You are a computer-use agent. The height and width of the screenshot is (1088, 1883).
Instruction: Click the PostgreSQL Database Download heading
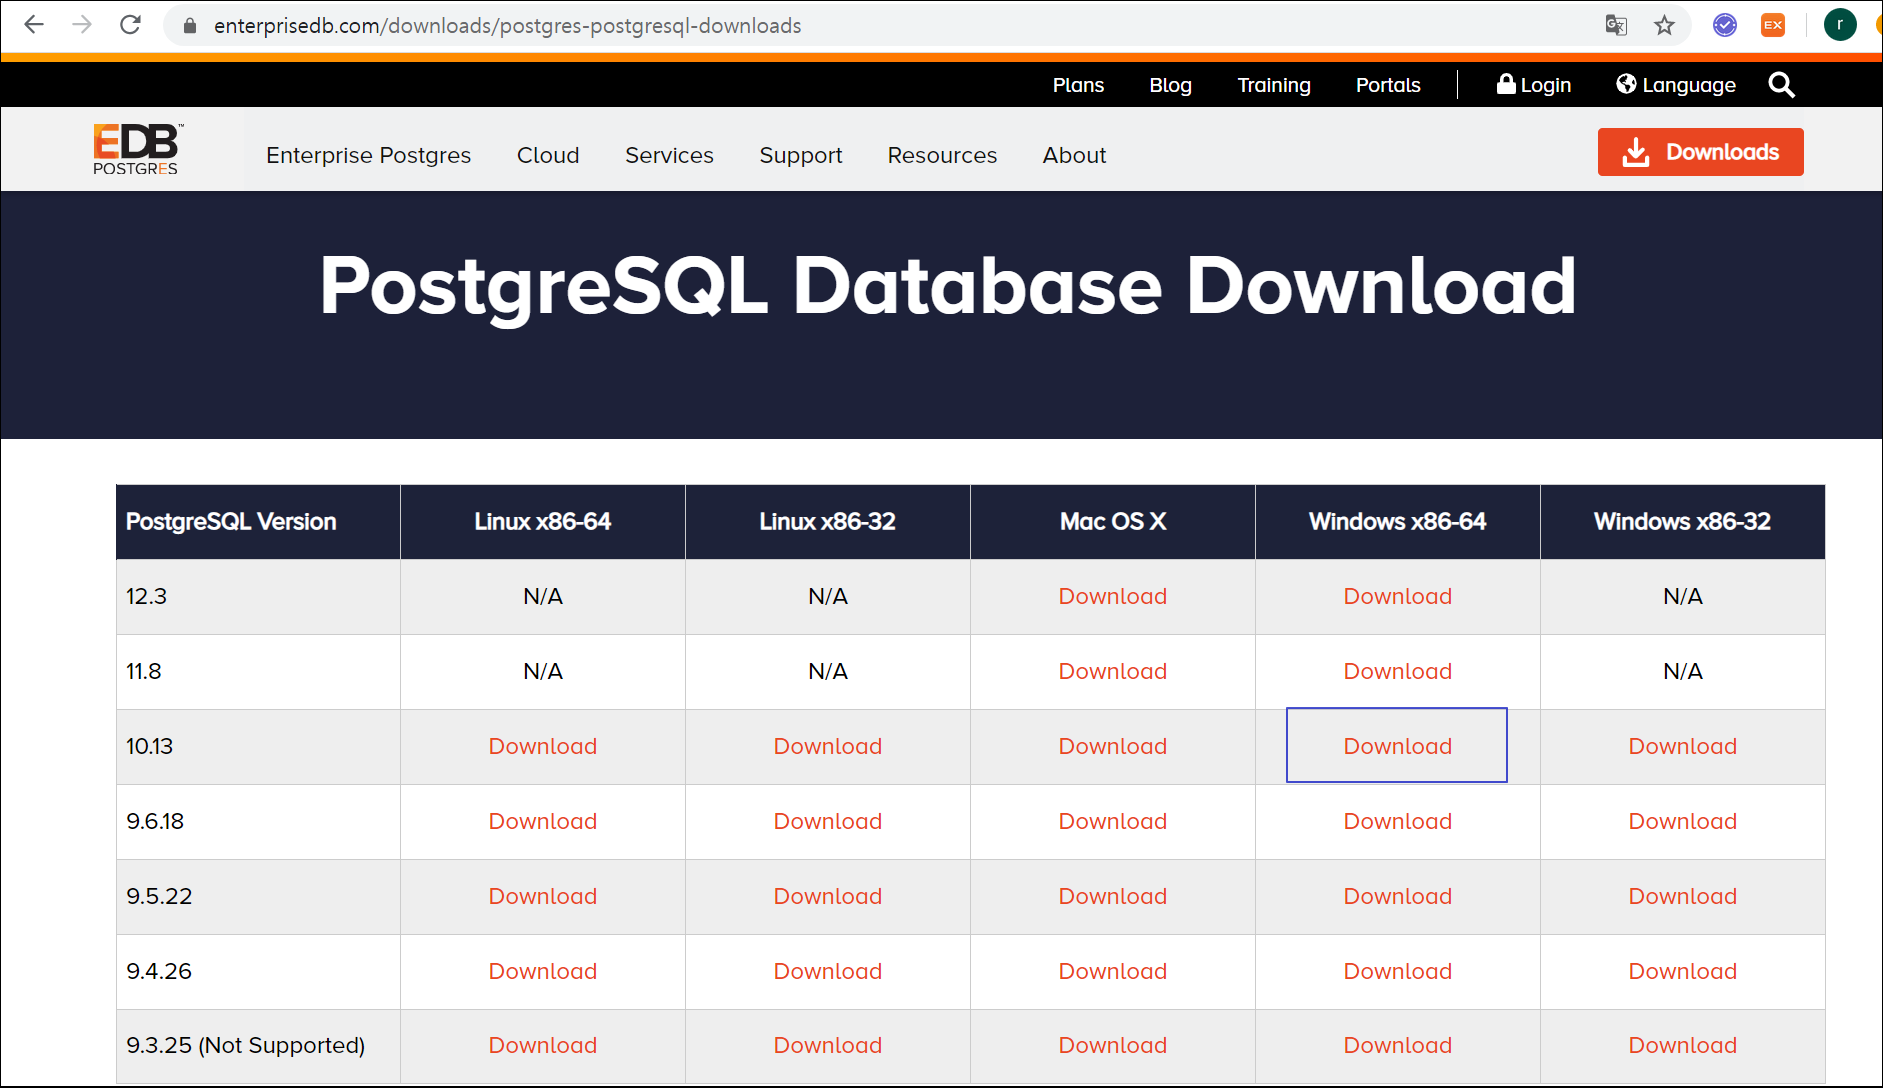point(947,287)
